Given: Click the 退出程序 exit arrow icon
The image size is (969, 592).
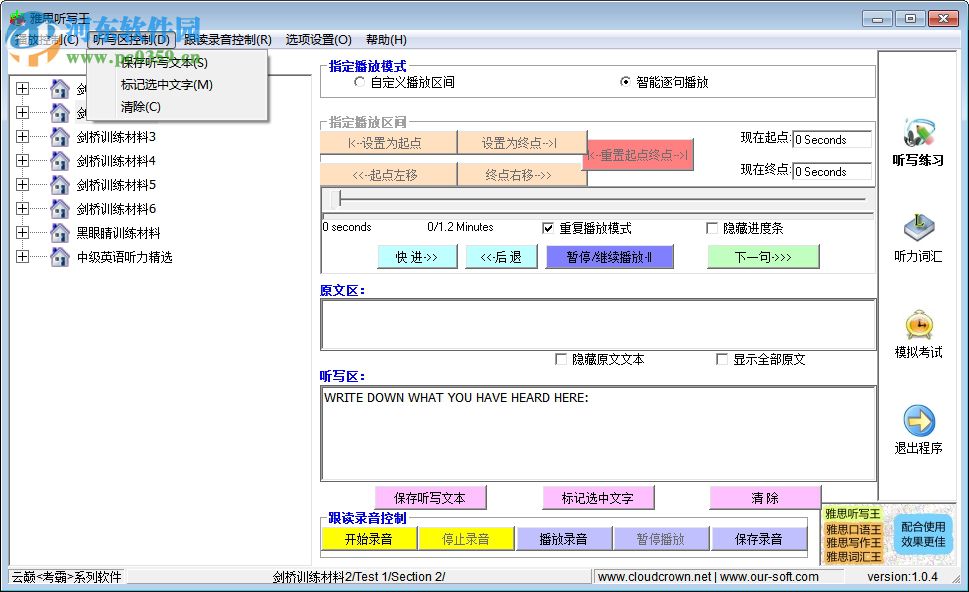Looking at the screenshot, I should click(918, 421).
